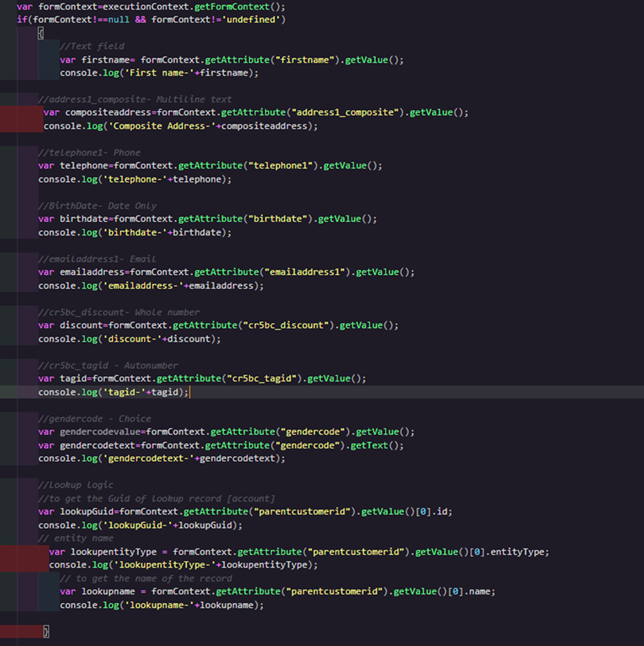Image resolution: width=644 pixels, height=646 pixels.
Task: Click the '// entity name' comment
Action: pyautogui.click(x=76, y=538)
